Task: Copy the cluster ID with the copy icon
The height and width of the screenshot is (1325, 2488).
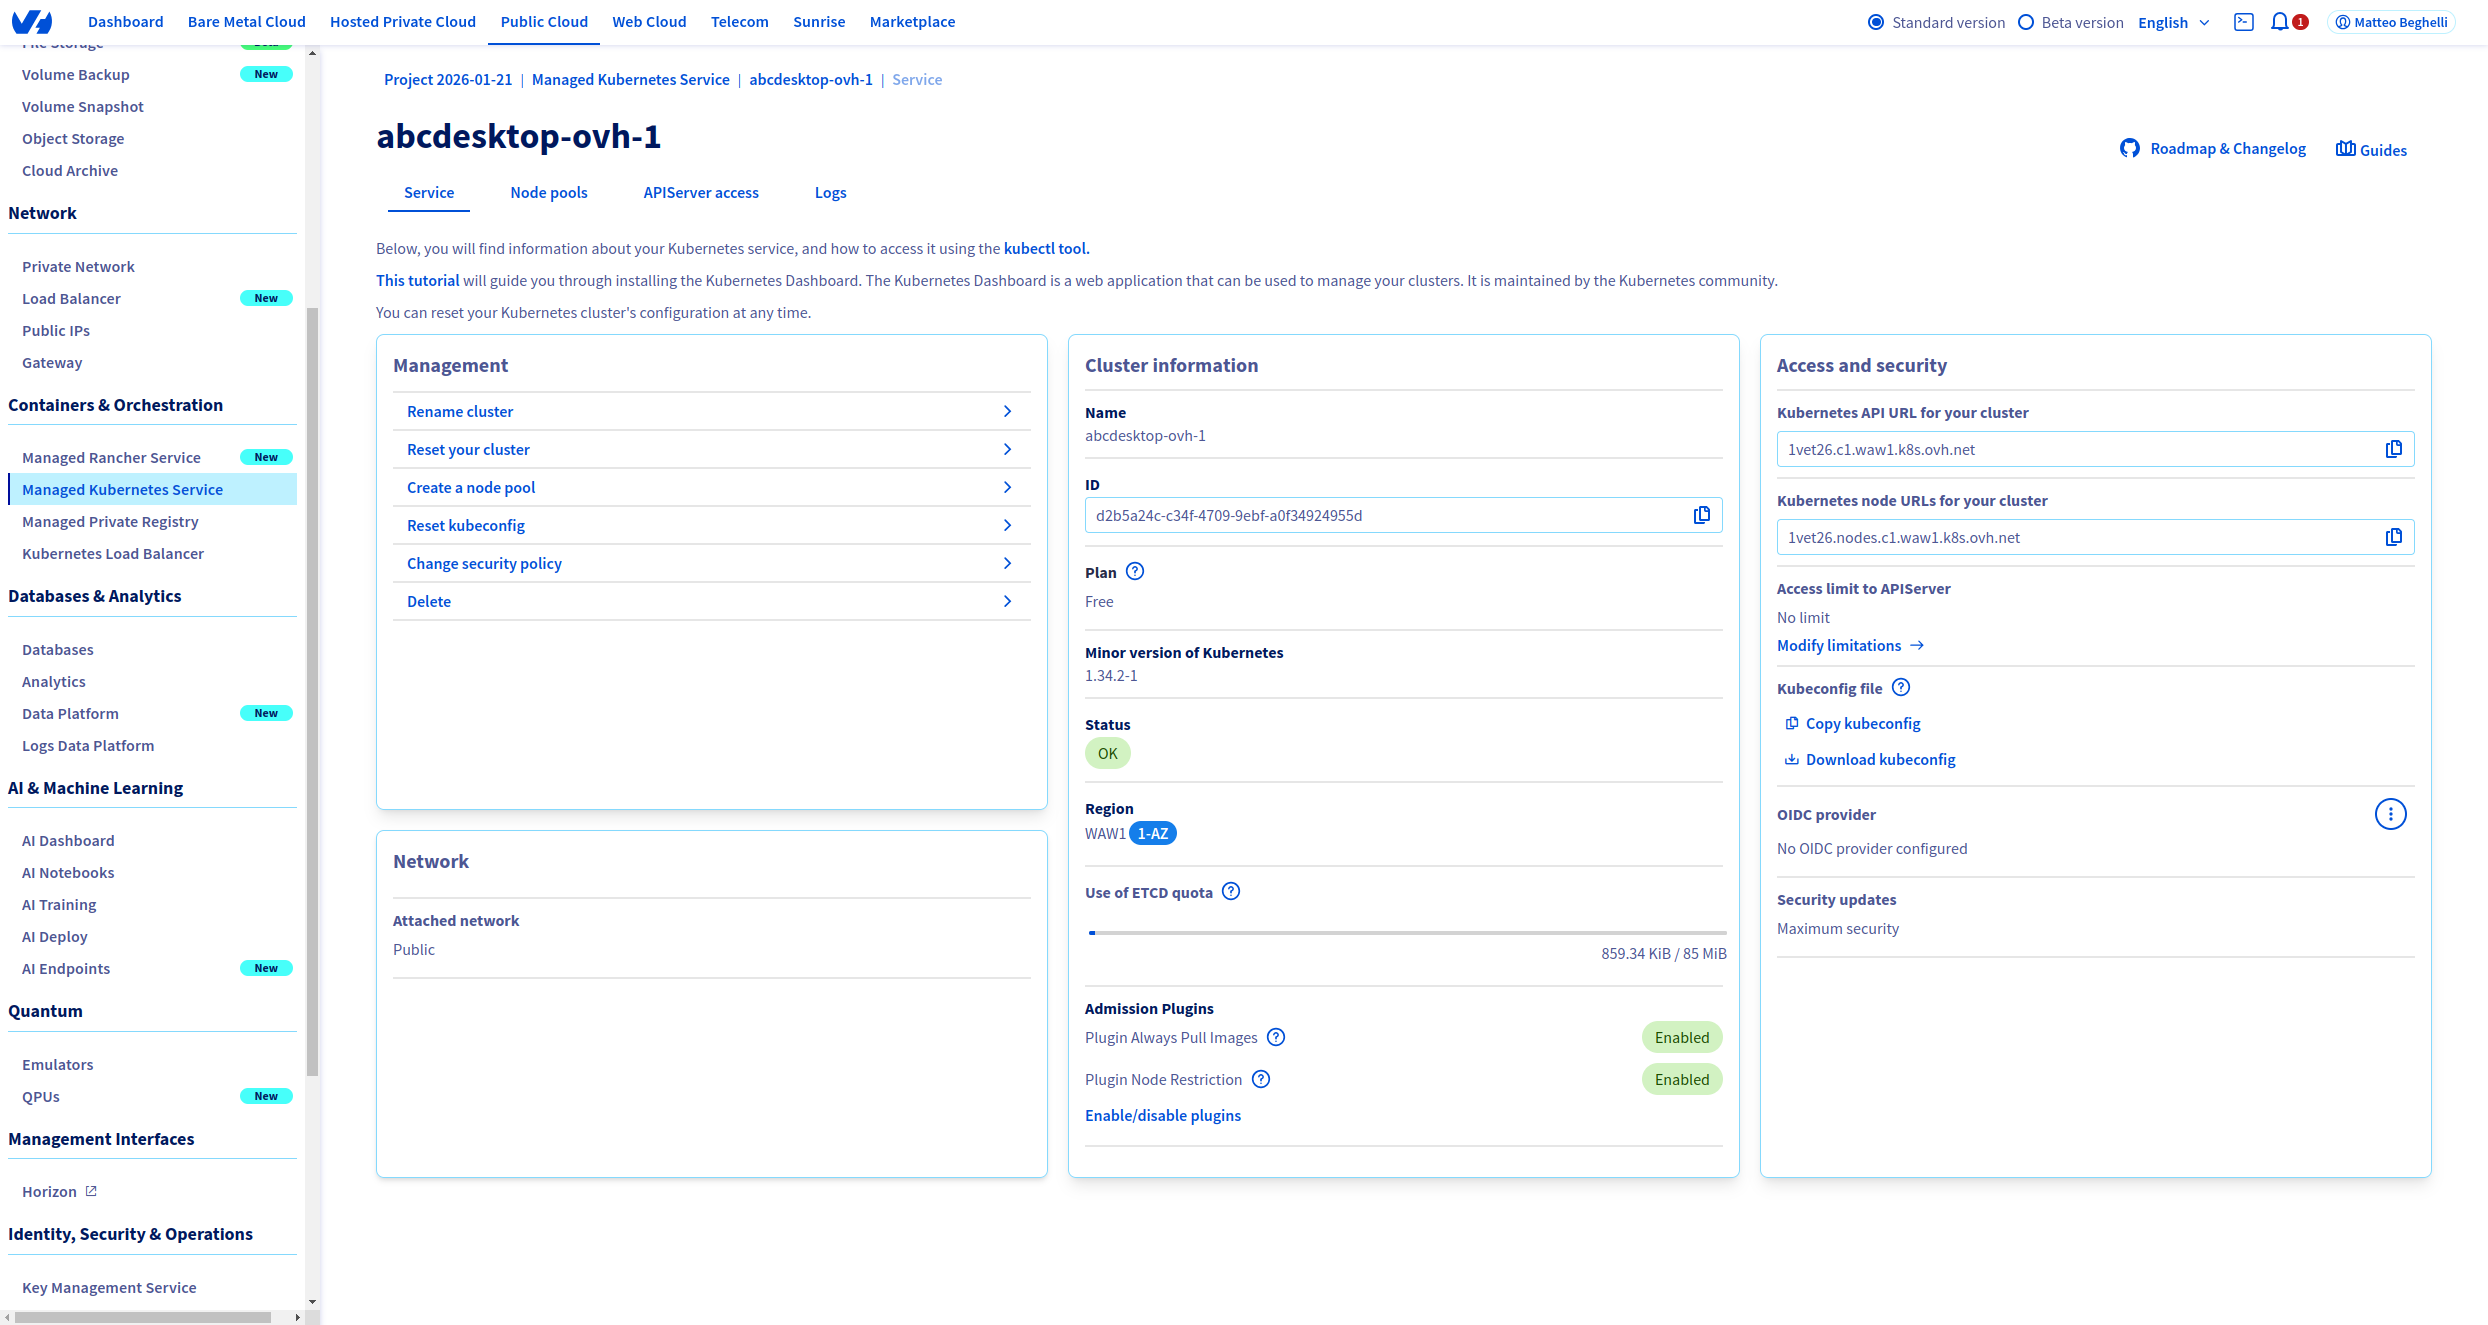Action: (1701, 515)
